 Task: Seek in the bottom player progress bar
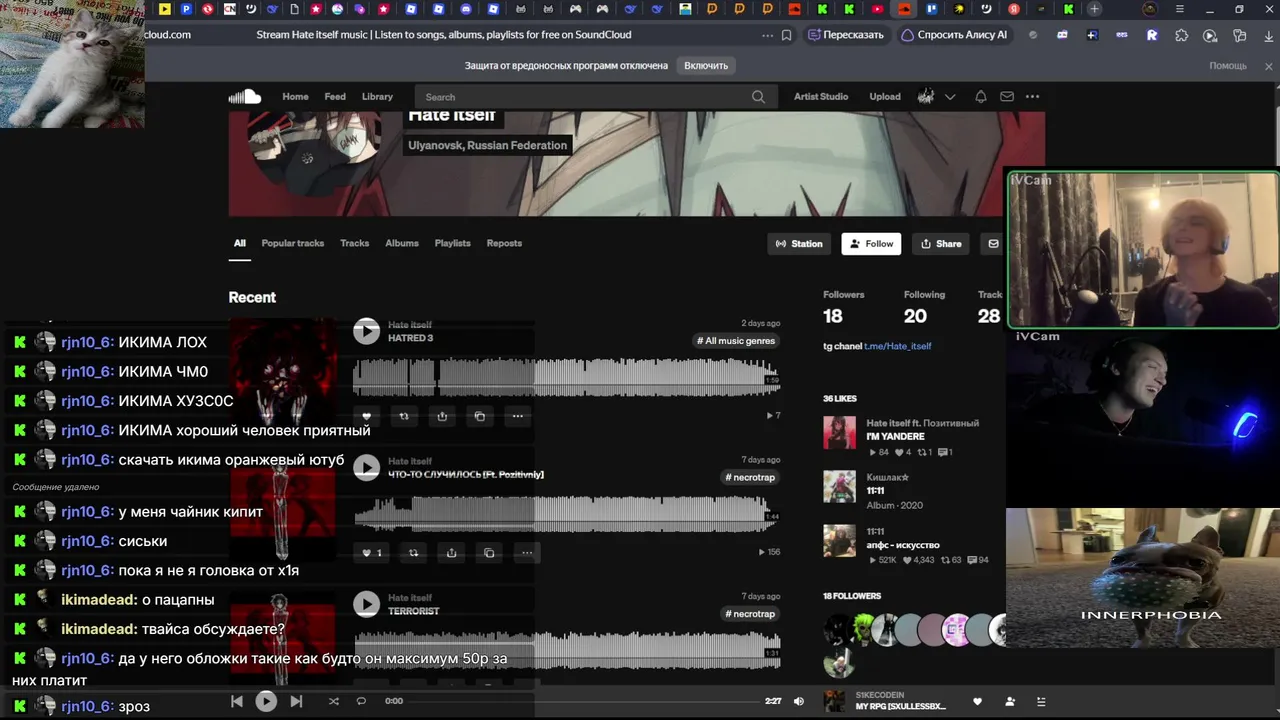(582, 701)
